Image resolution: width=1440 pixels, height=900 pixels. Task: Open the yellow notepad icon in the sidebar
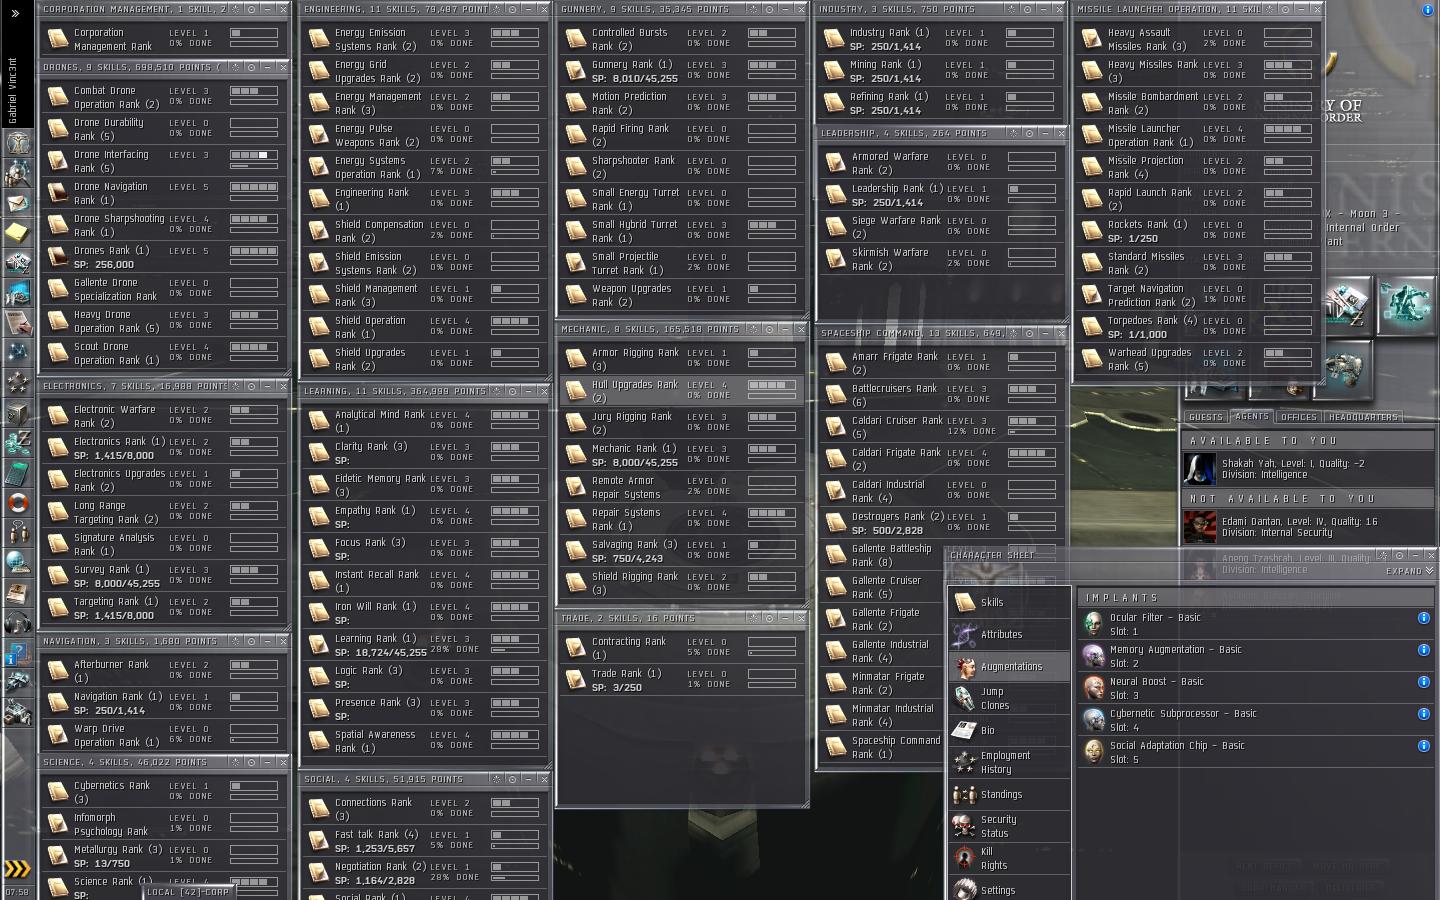click(18, 233)
